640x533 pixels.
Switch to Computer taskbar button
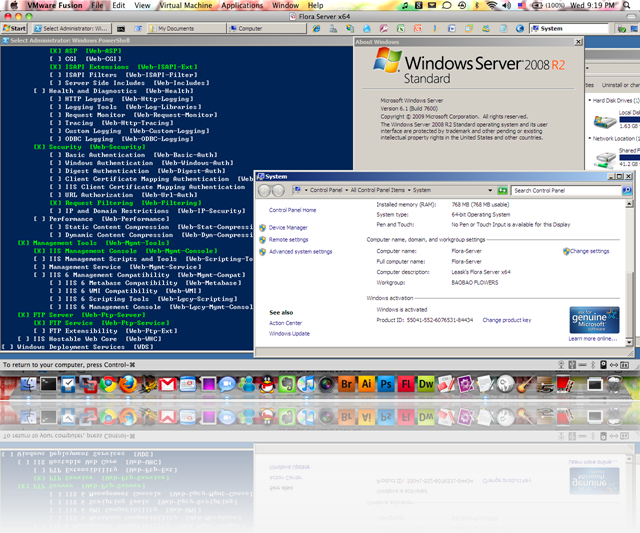click(267, 29)
